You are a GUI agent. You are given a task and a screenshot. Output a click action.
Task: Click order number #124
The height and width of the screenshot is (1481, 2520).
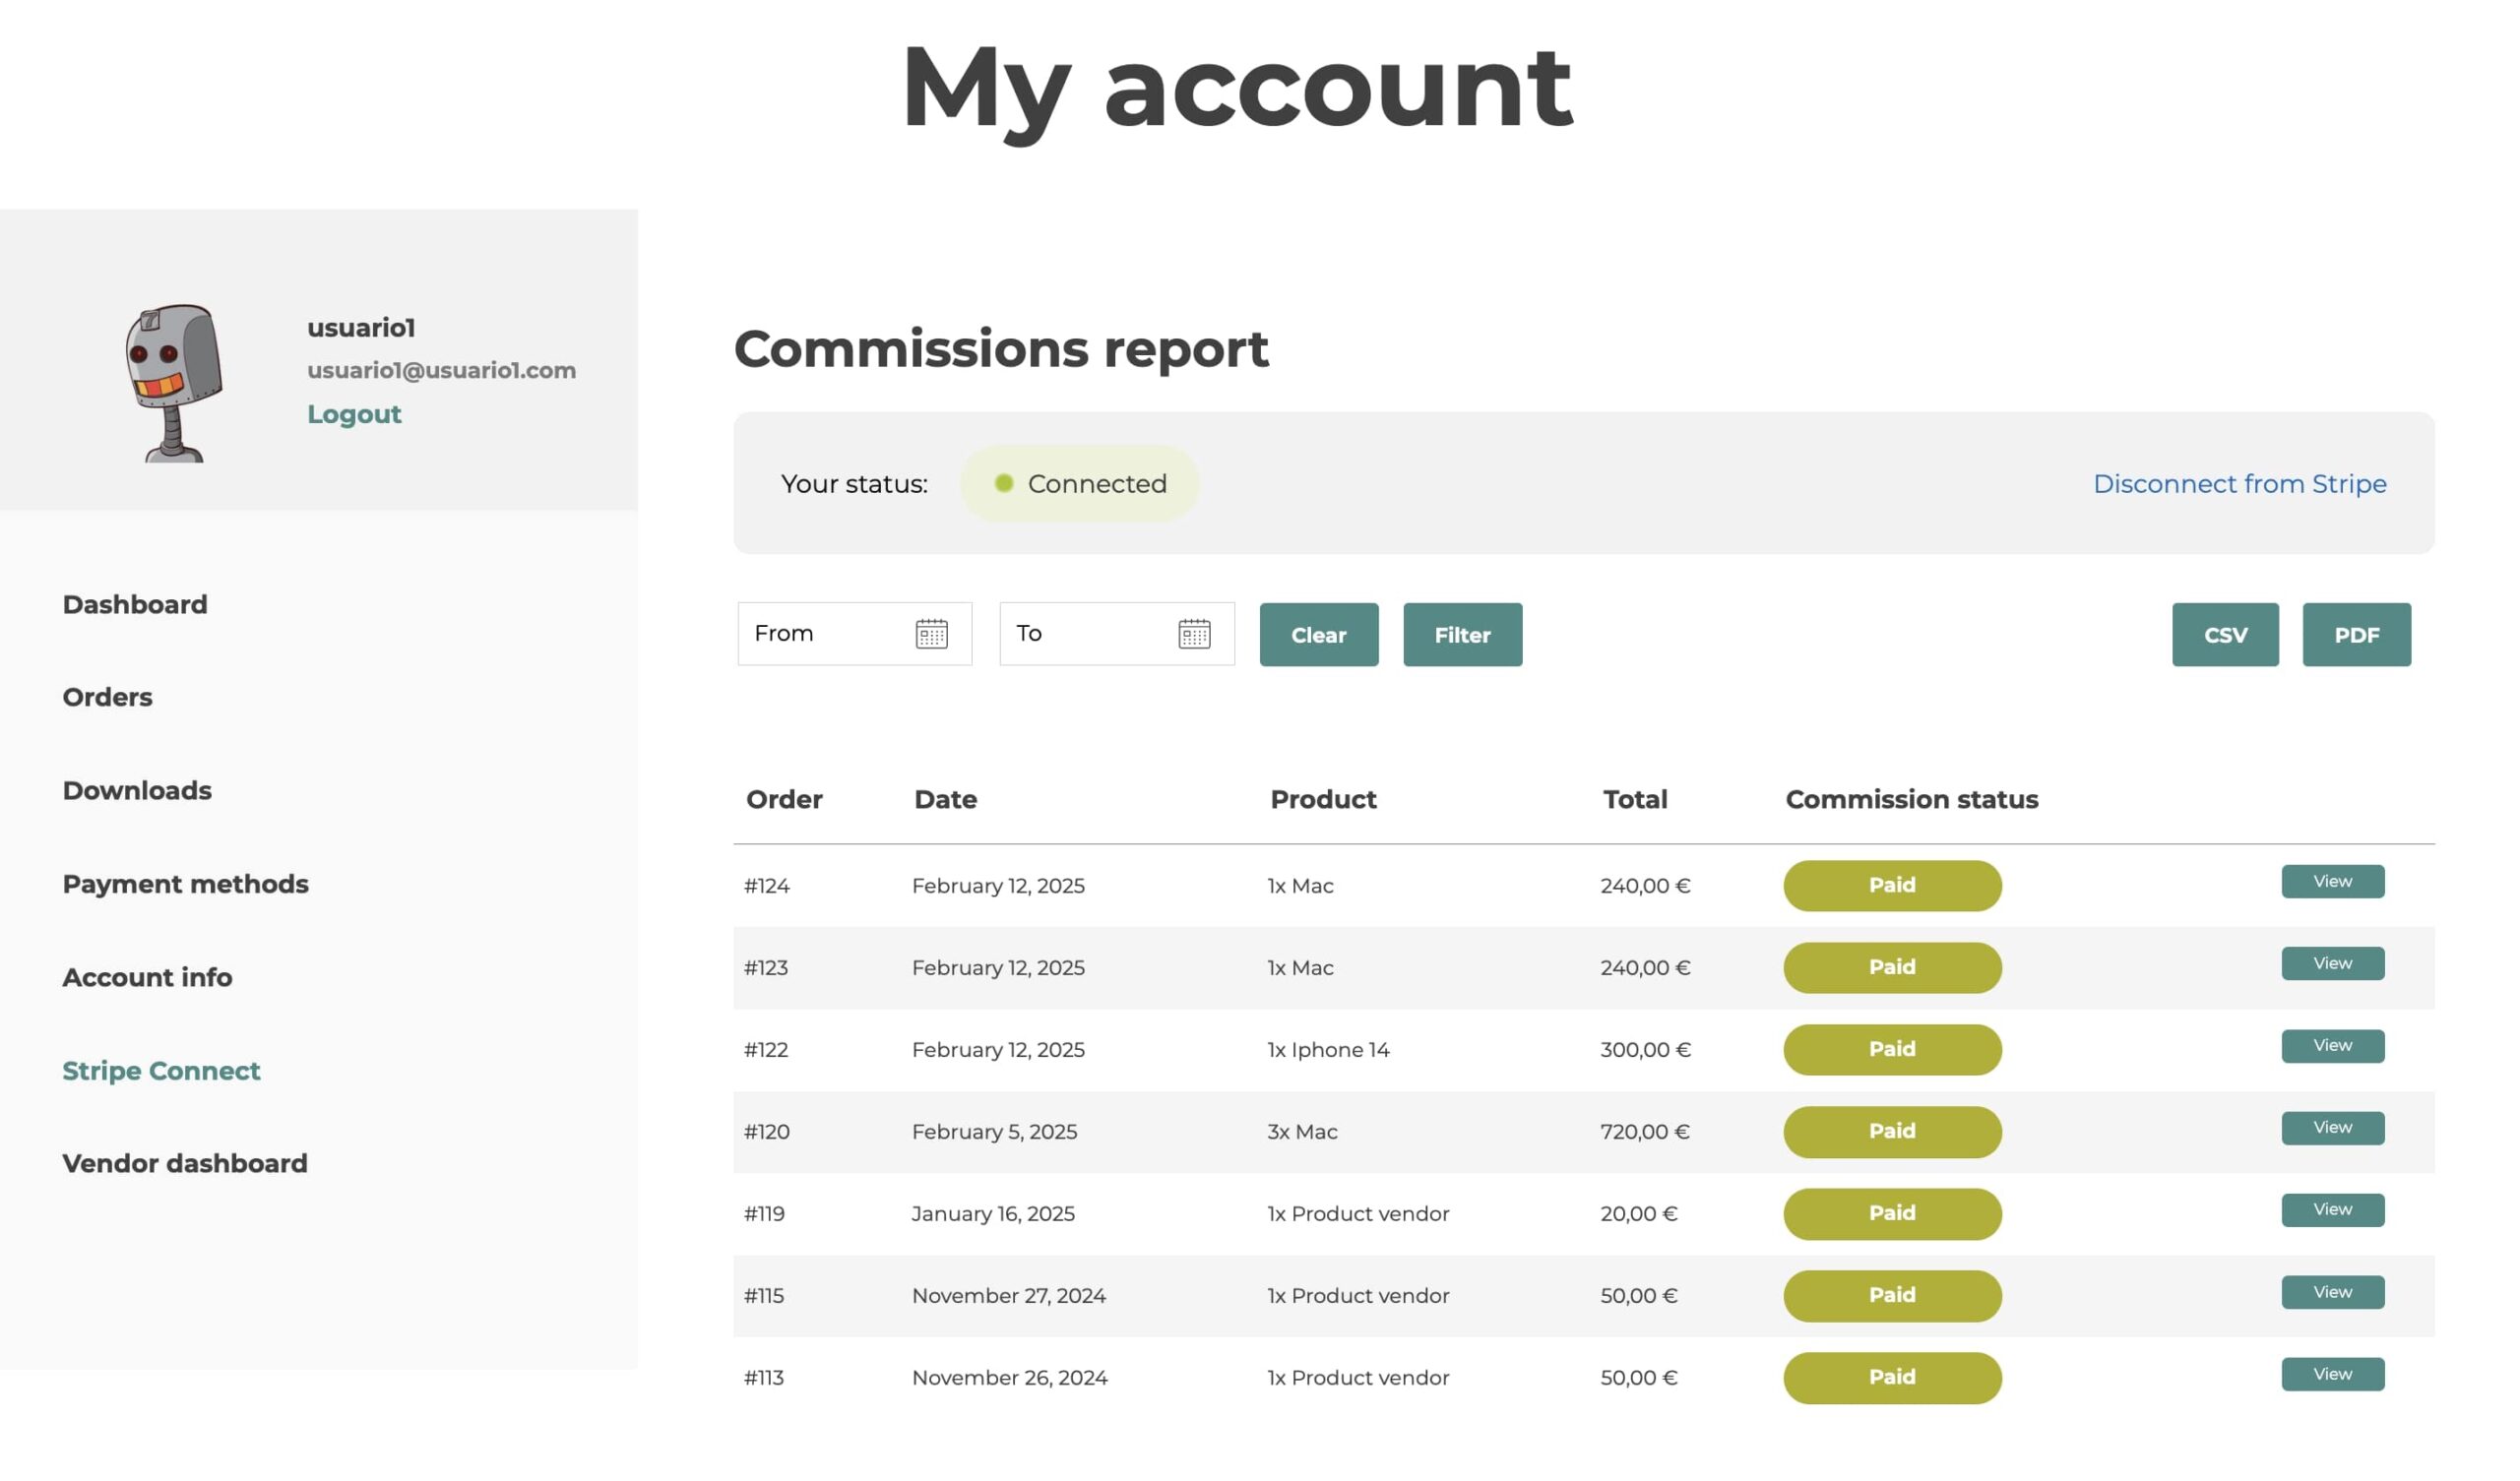point(767,886)
